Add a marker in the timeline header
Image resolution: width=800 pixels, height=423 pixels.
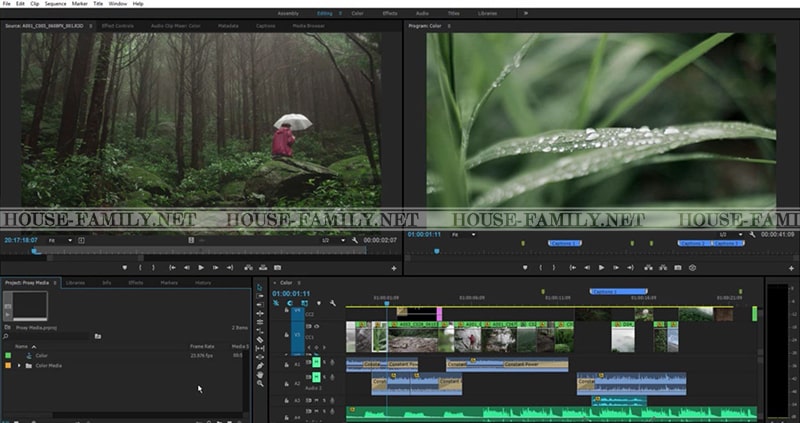click(319, 303)
